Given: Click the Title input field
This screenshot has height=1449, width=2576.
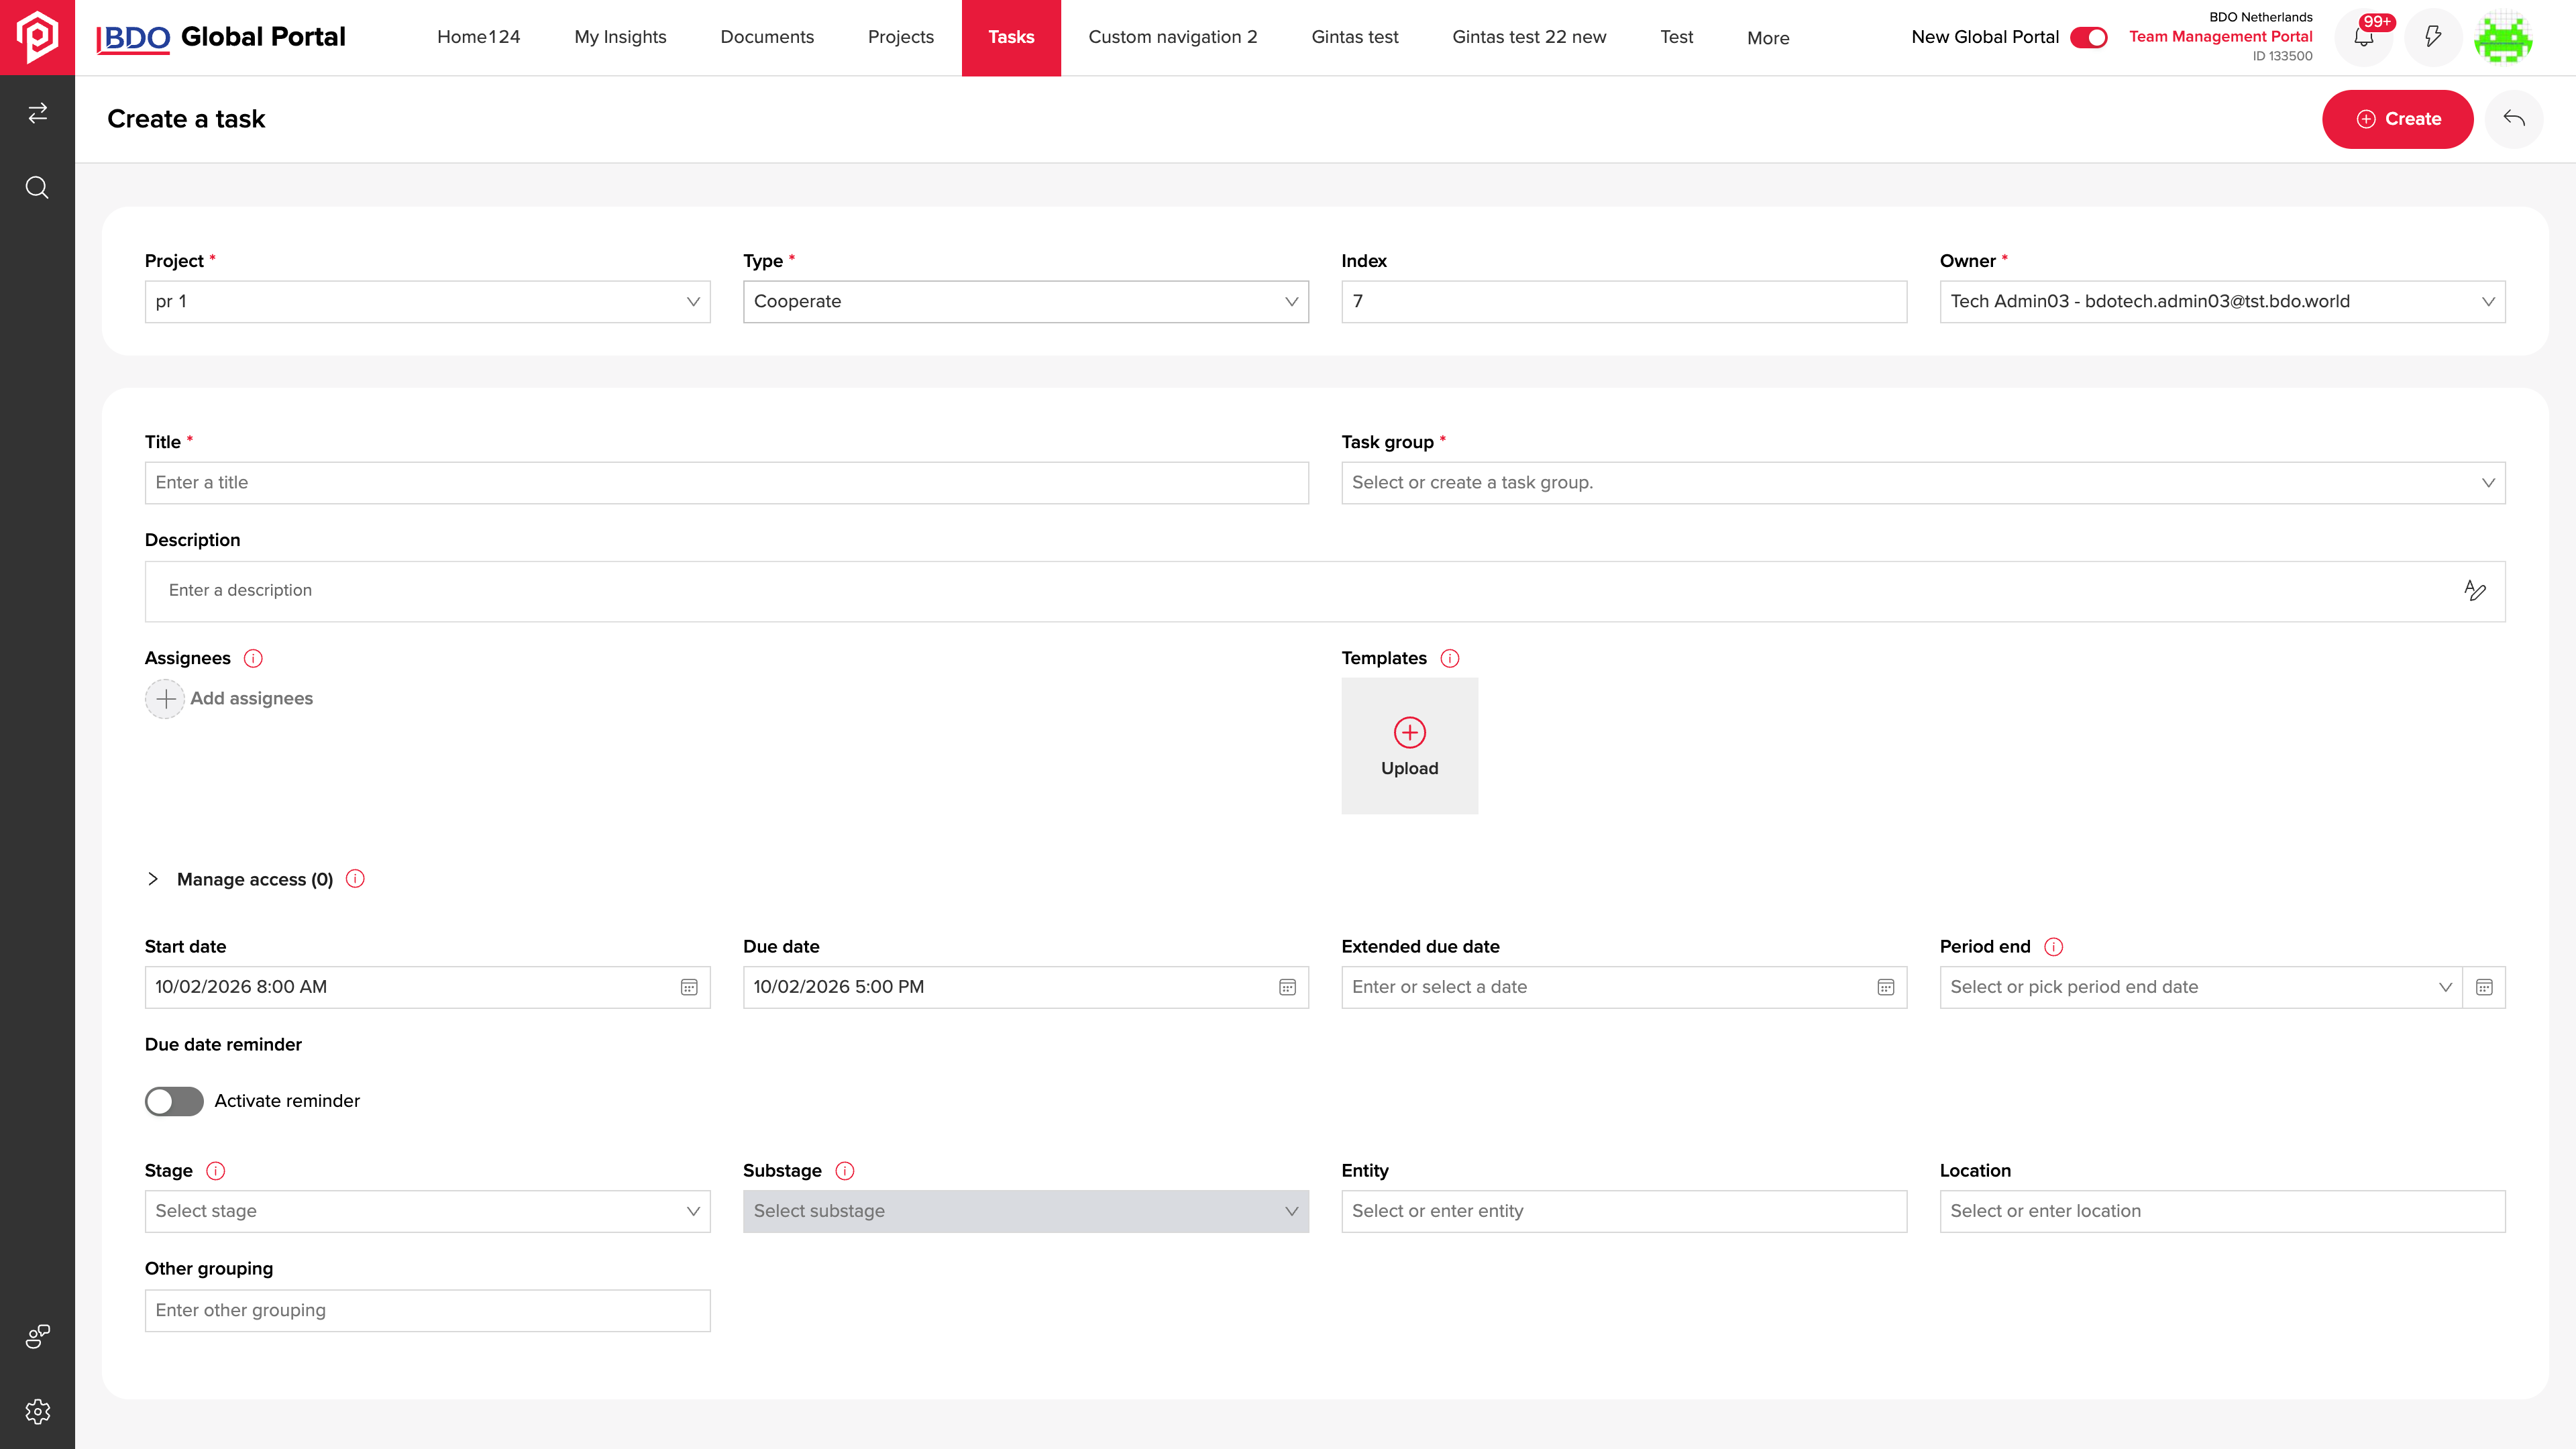Looking at the screenshot, I should tap(726, 483).
